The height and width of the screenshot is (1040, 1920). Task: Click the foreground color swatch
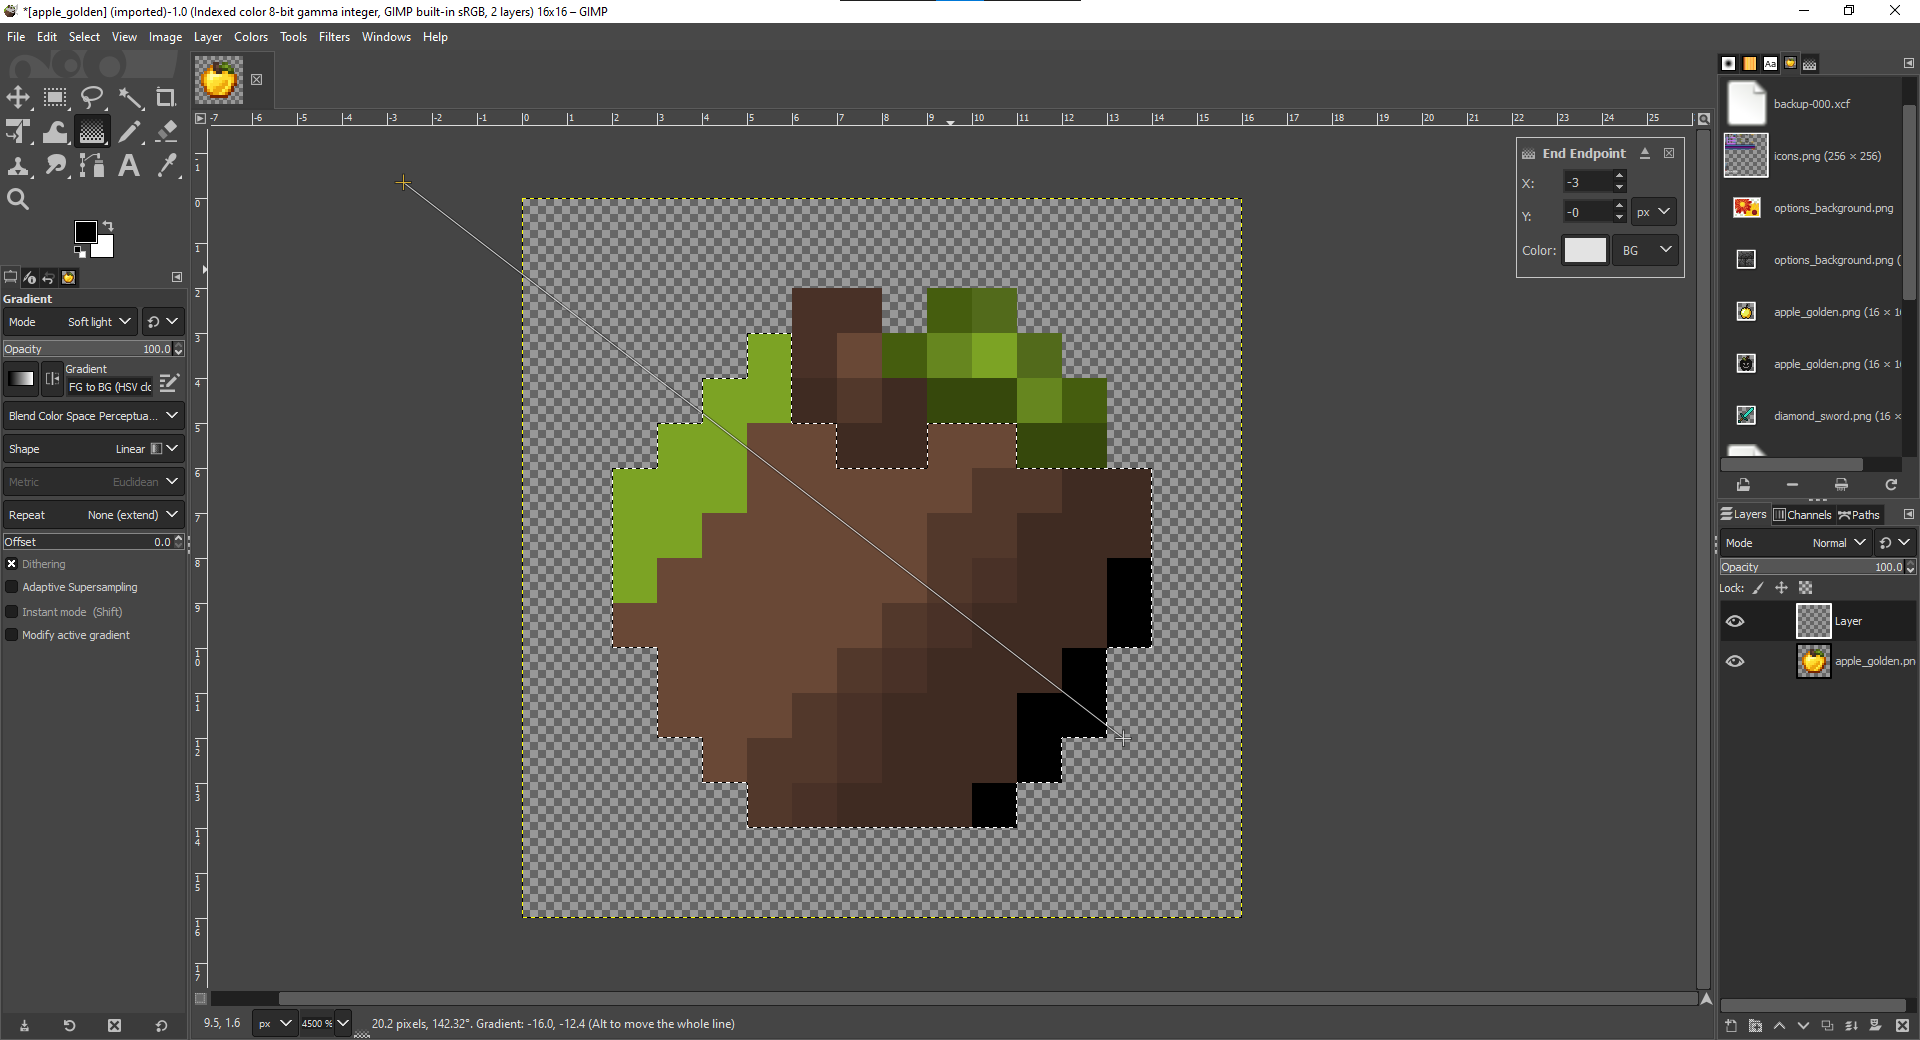85,232
